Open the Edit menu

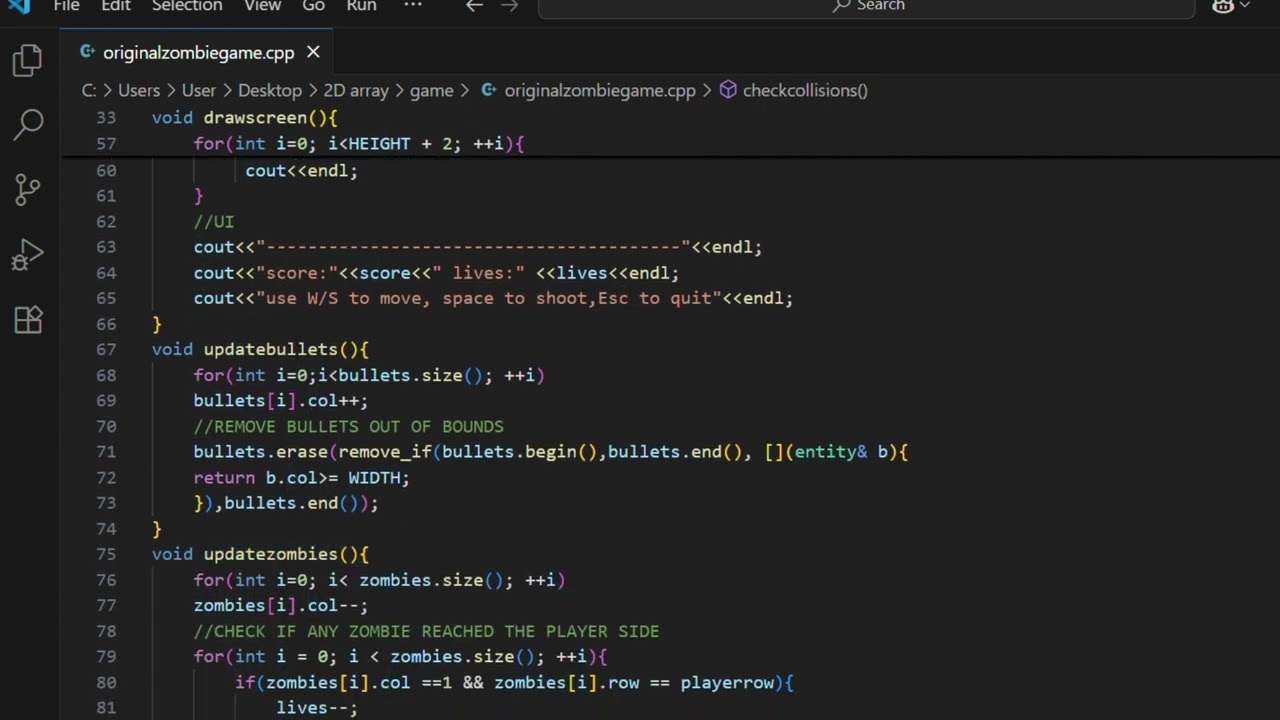pos(116,6)
